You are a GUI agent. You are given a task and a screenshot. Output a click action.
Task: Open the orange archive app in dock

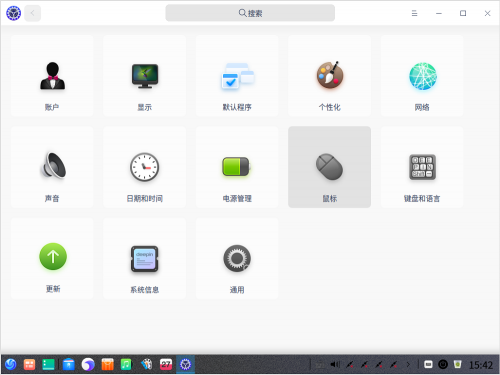[x=107, y=364]
